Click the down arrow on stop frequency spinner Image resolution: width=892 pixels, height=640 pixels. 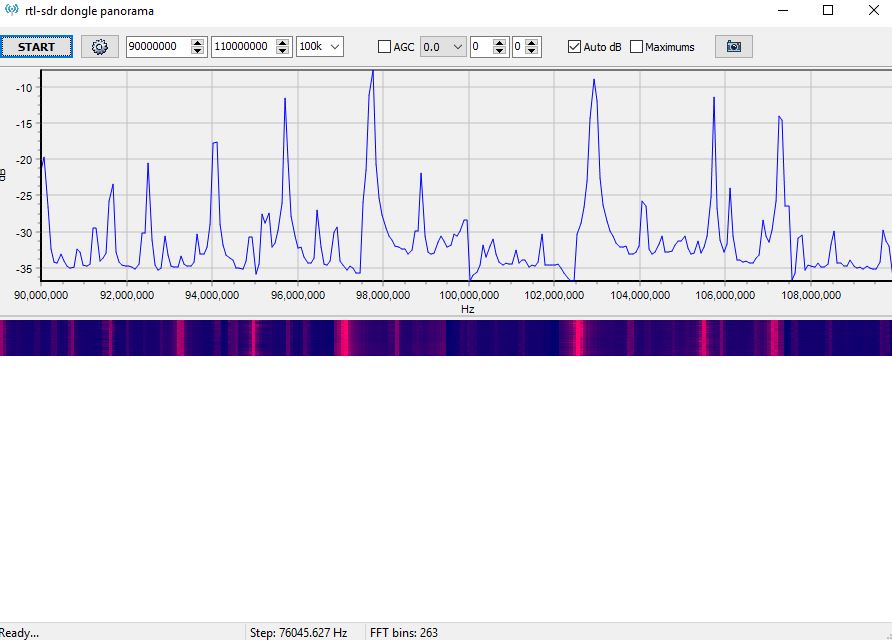(284, 50)
